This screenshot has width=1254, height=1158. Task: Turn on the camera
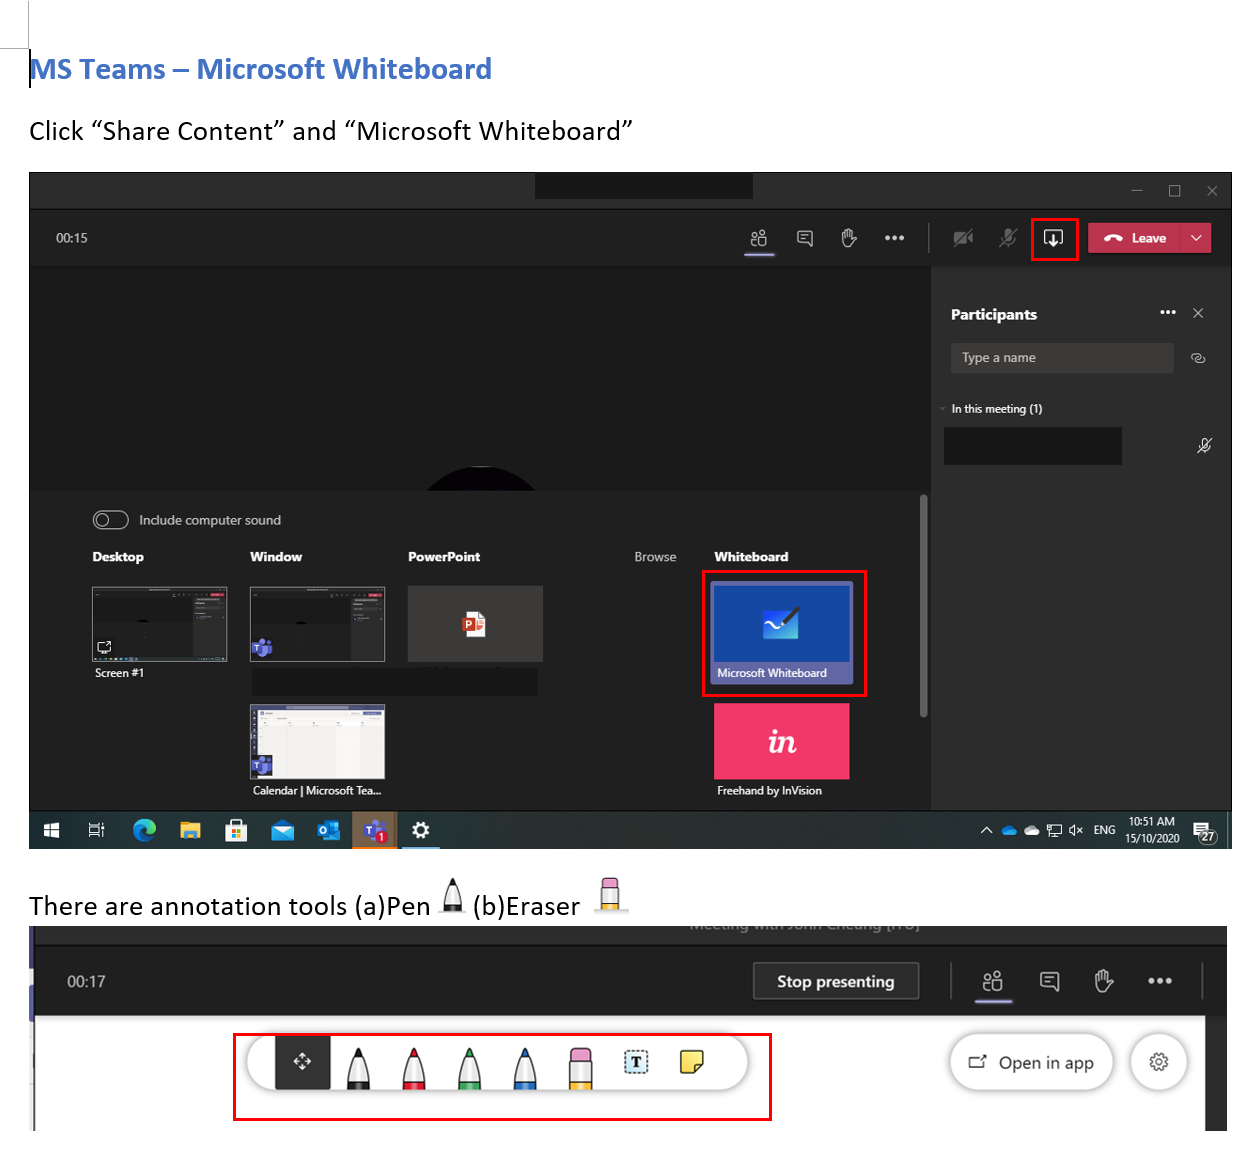click(963, 238)
